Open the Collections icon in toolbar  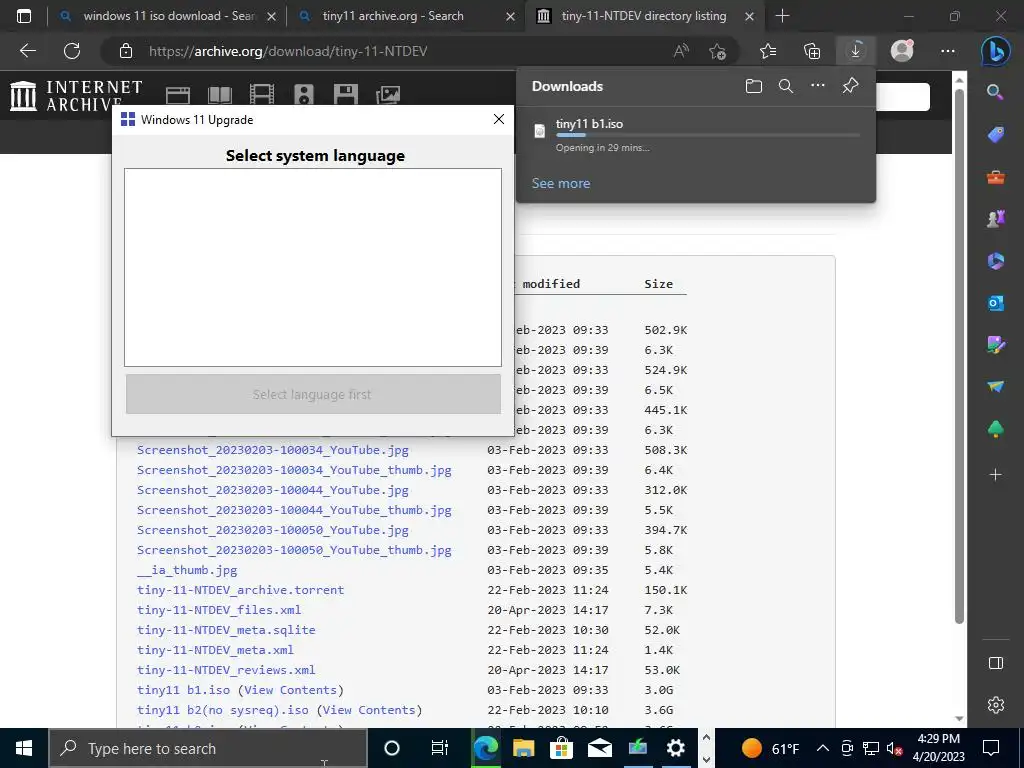[x=812, y=51]
